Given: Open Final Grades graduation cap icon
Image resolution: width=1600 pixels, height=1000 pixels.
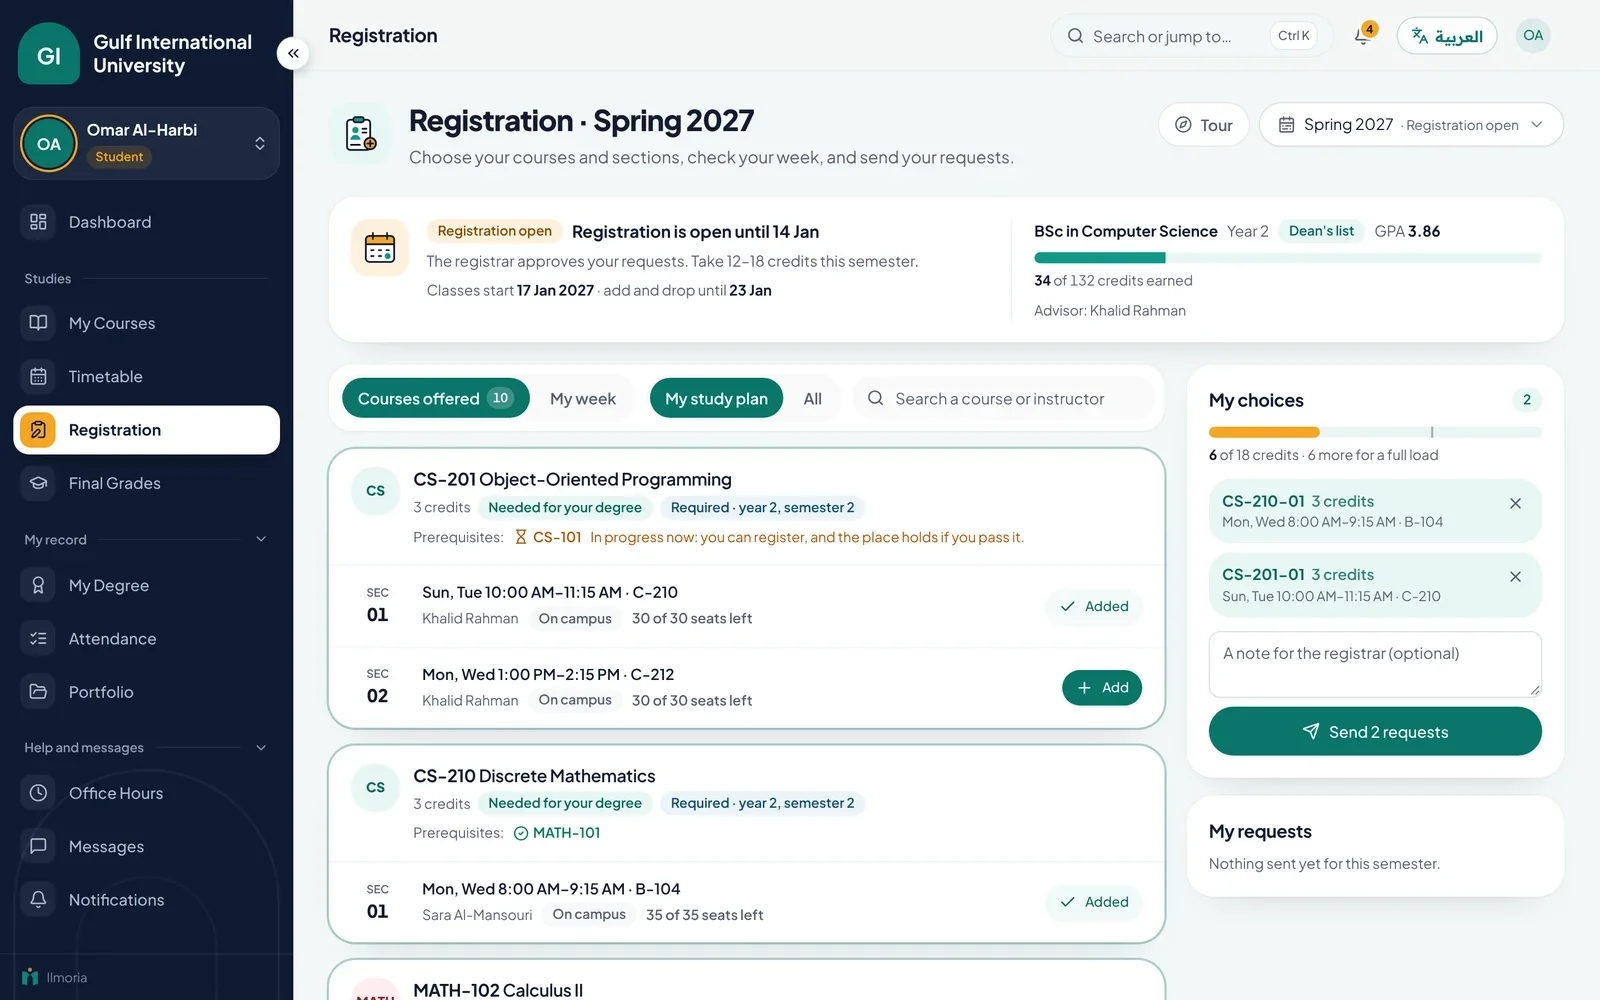Looking at the screenshot, I should point(38,483).
